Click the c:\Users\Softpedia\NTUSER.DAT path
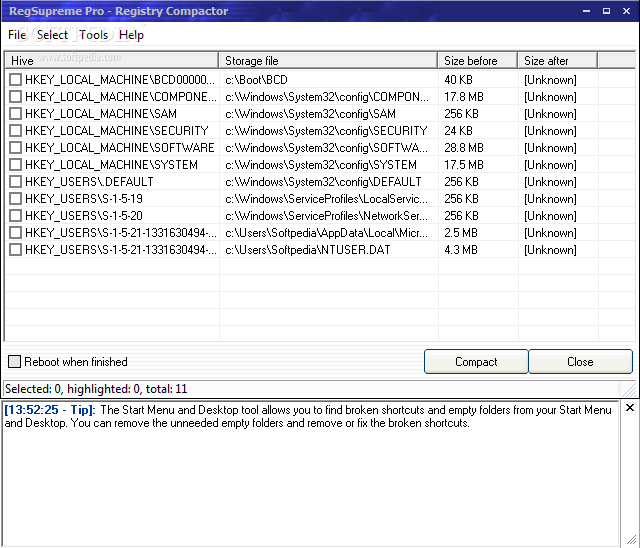Screen dimensions: 640x548 [x=307, y=250]
